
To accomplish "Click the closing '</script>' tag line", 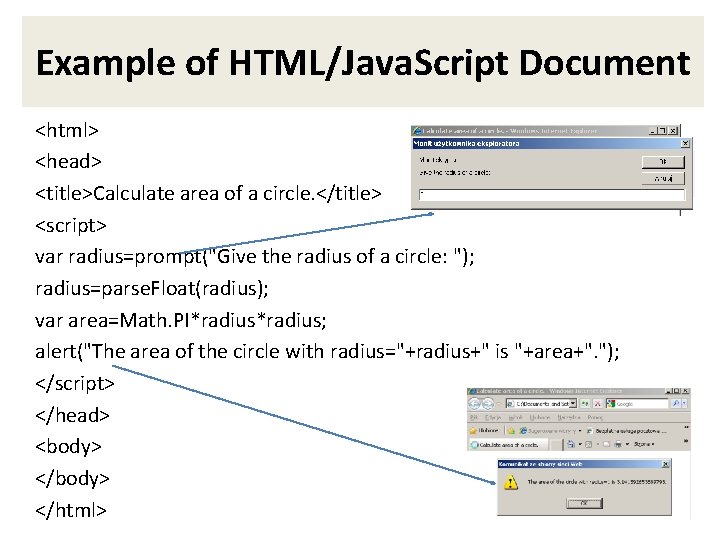I will coord(75,383).
